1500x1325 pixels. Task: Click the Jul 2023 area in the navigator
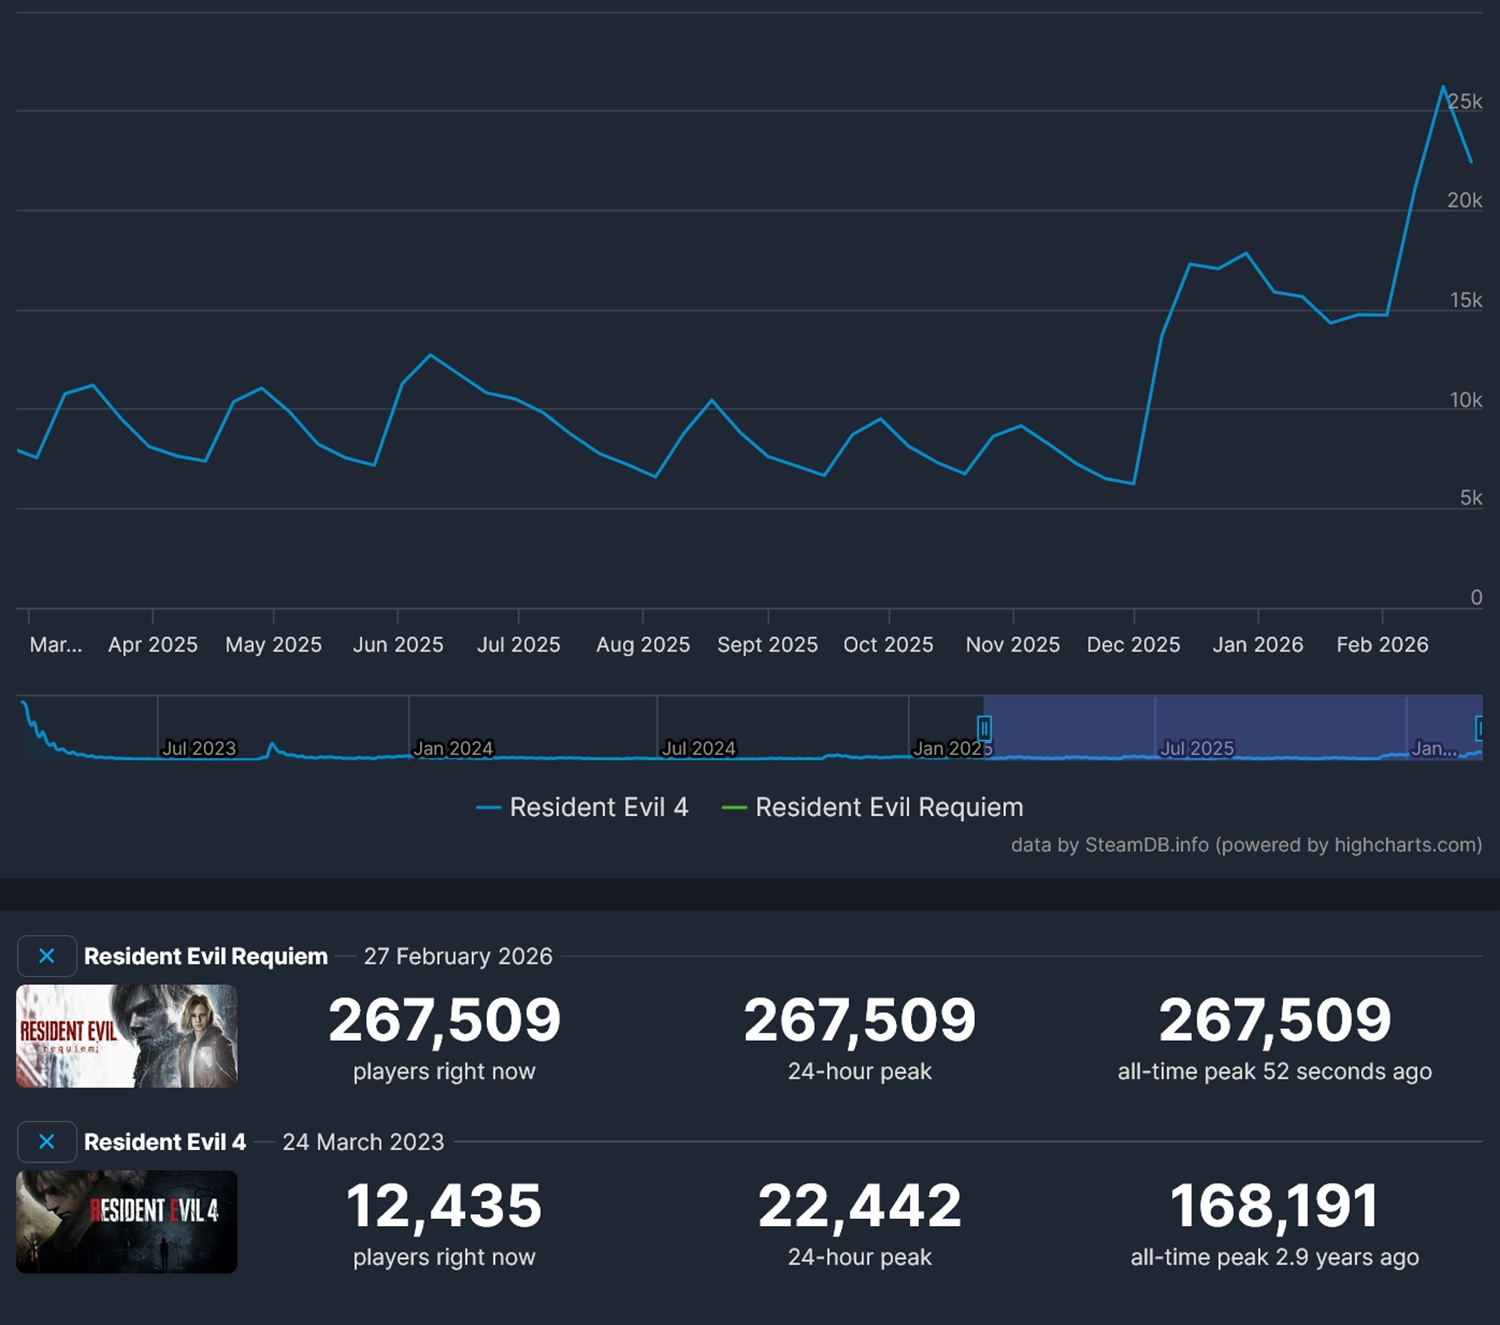coord(199,747)
